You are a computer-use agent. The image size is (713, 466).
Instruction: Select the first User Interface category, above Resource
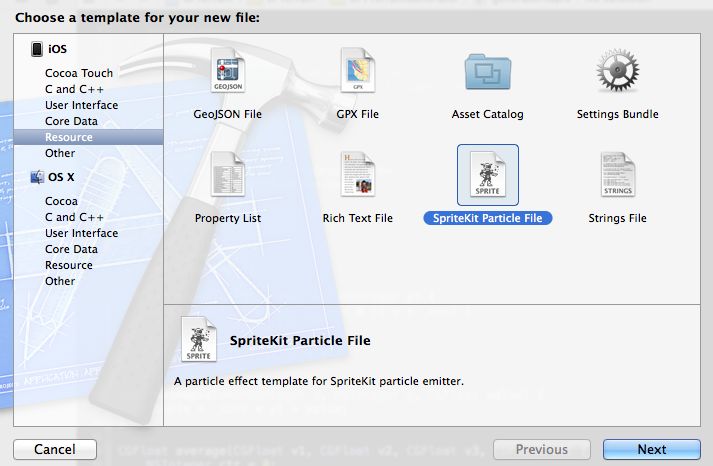click(81, 105)
